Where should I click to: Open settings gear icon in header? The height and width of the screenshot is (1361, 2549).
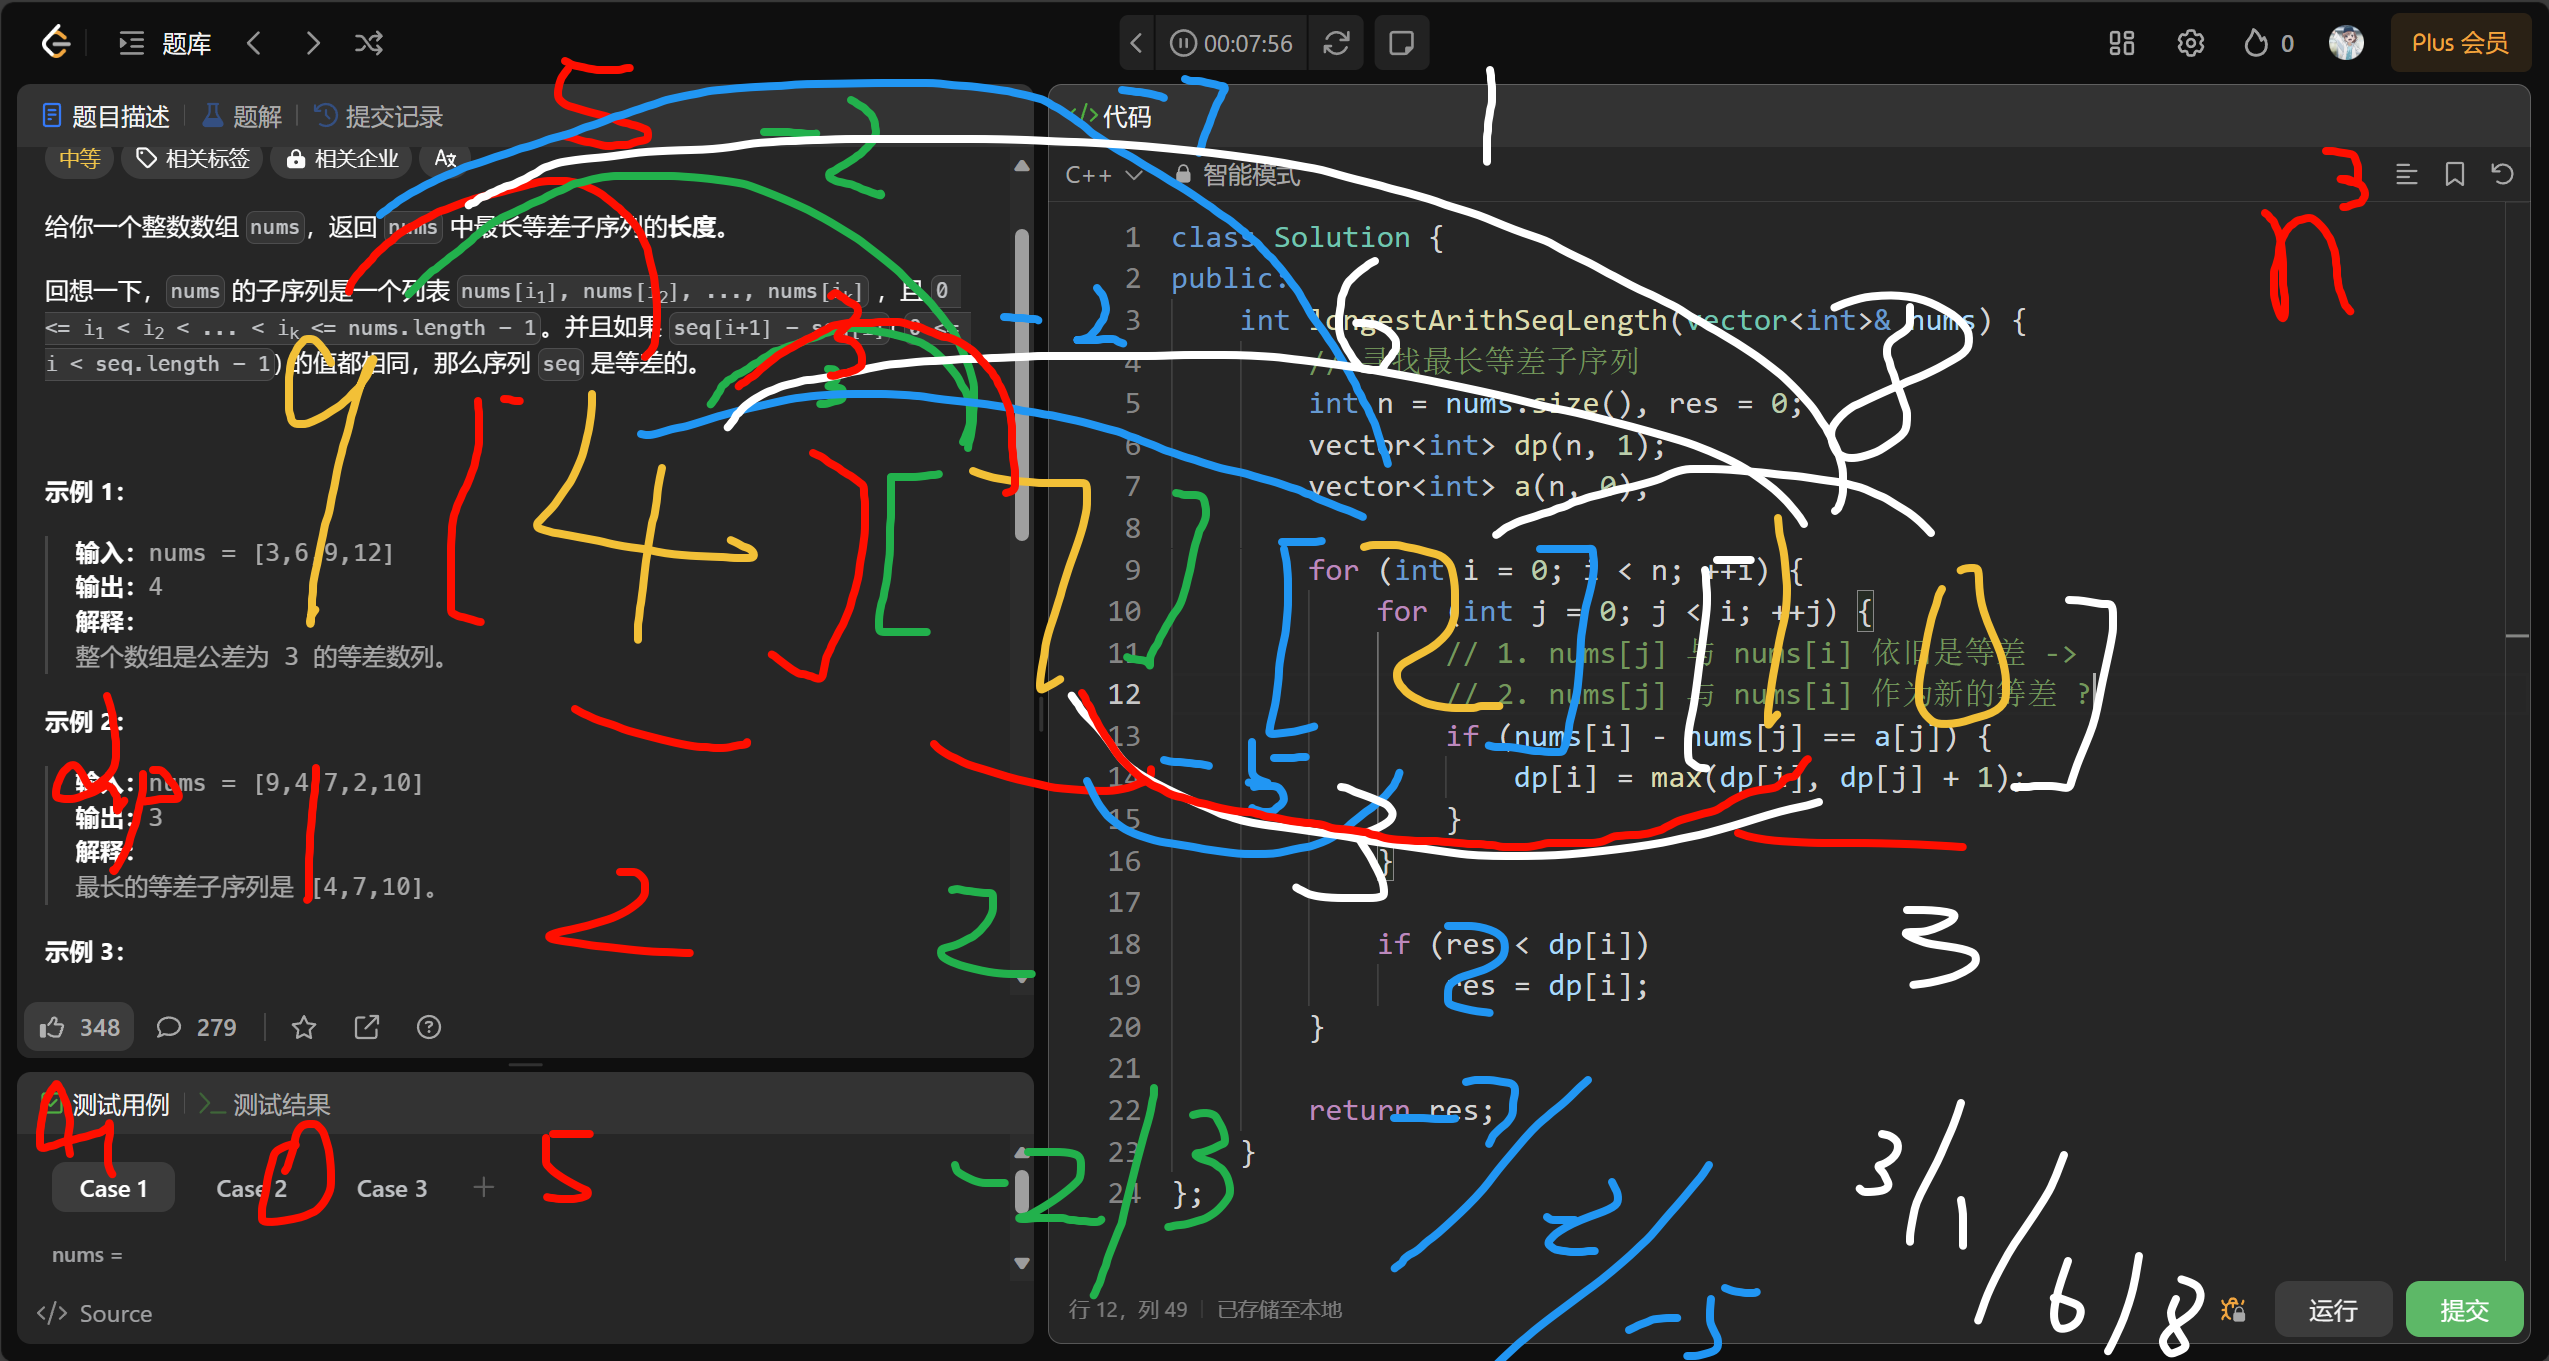point(2190,43)
